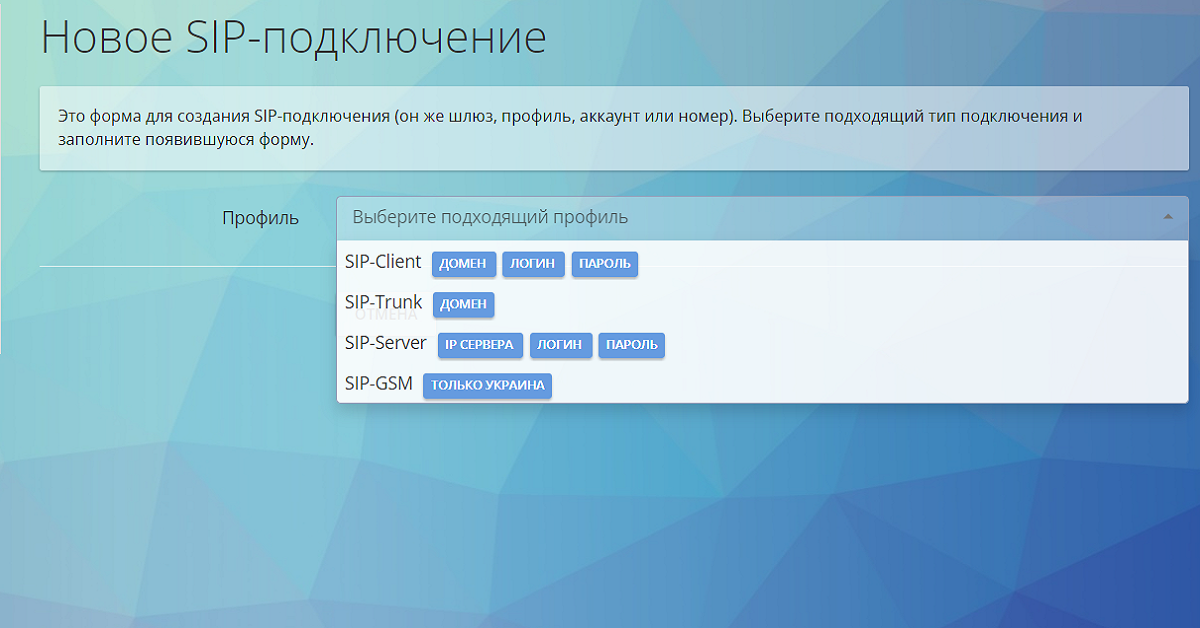Click the Новое SIP-подключение page heading
Screen dimensions: 1200x628
(294, 38)
